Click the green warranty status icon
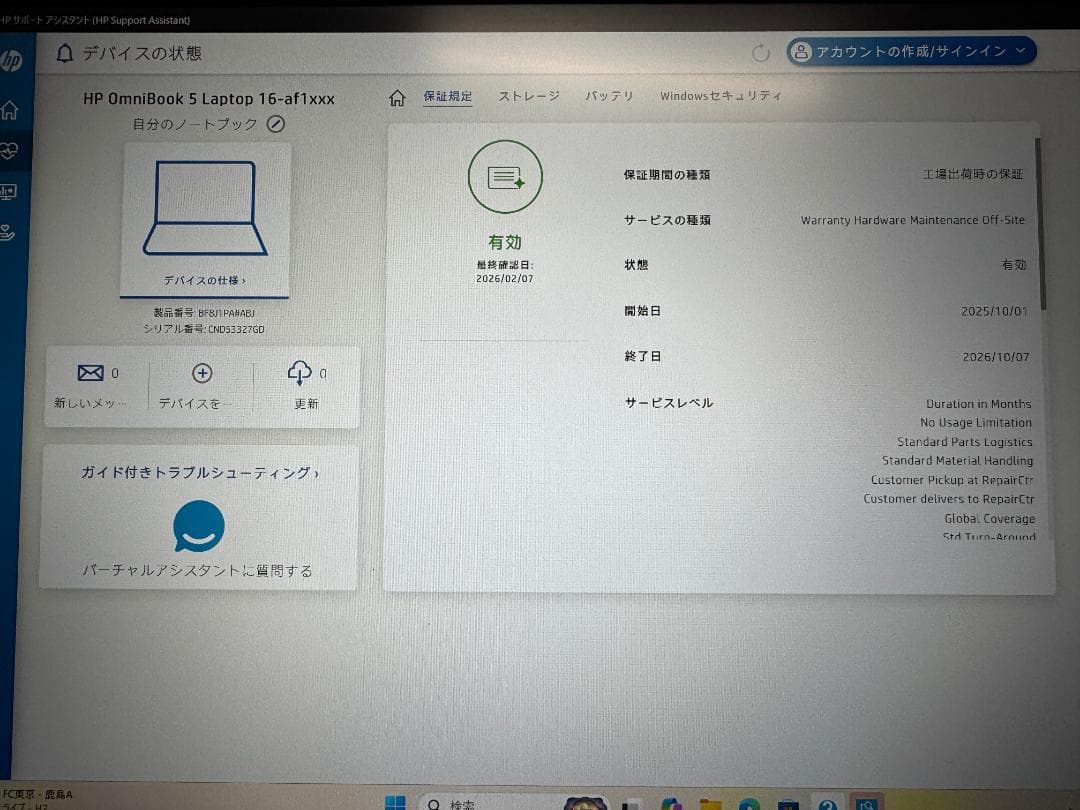This screenshot has height=810, width=1080. click(x=505, y=176)
